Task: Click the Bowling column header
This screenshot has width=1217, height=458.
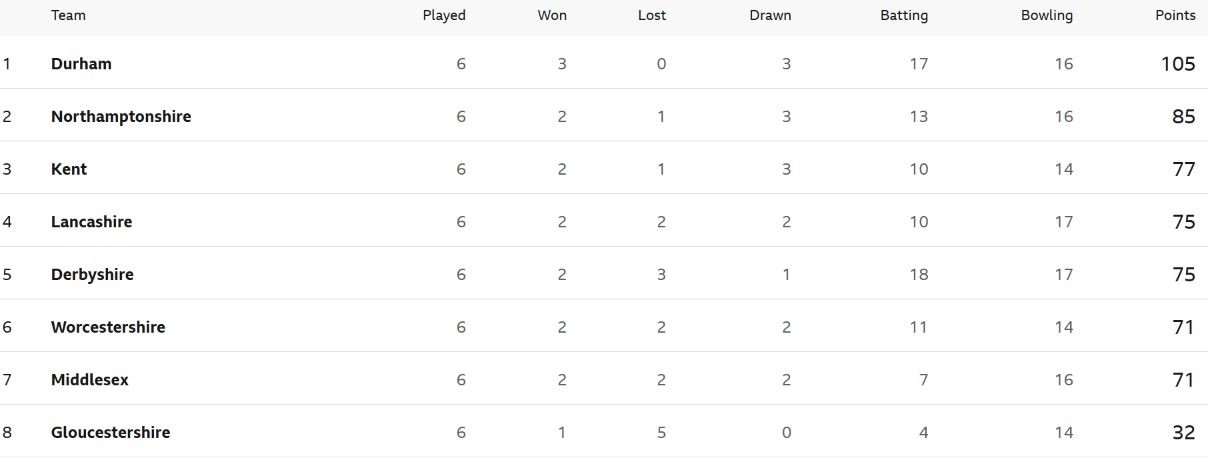Action: point(1047,15)
